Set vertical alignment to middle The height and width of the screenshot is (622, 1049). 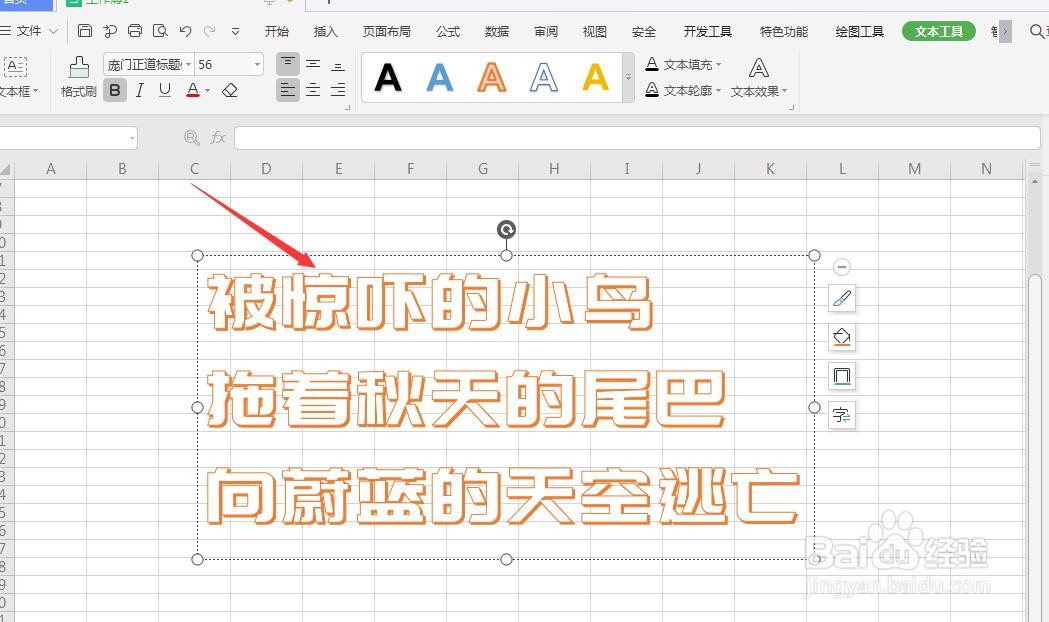click(x=313, y=64)
